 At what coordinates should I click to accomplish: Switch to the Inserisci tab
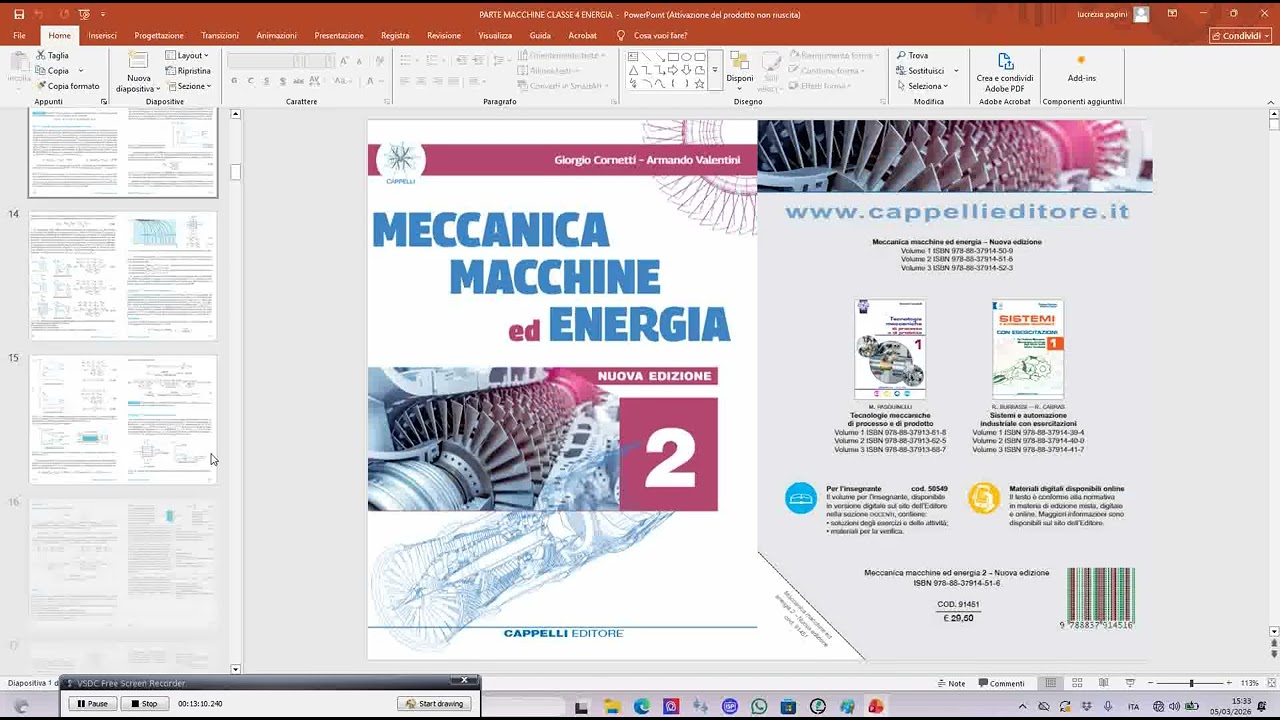[102, 35]
